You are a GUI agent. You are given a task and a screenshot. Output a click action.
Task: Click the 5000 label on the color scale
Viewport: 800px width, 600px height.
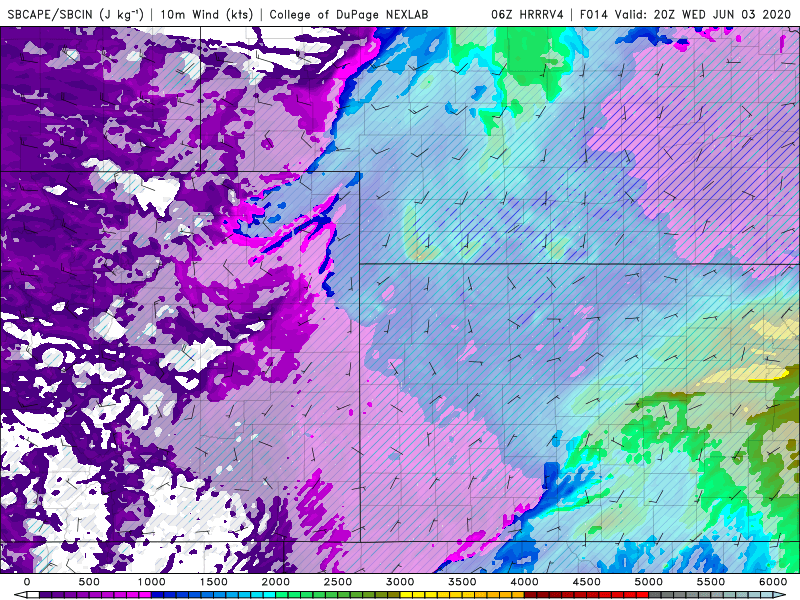tap(648, 582)
